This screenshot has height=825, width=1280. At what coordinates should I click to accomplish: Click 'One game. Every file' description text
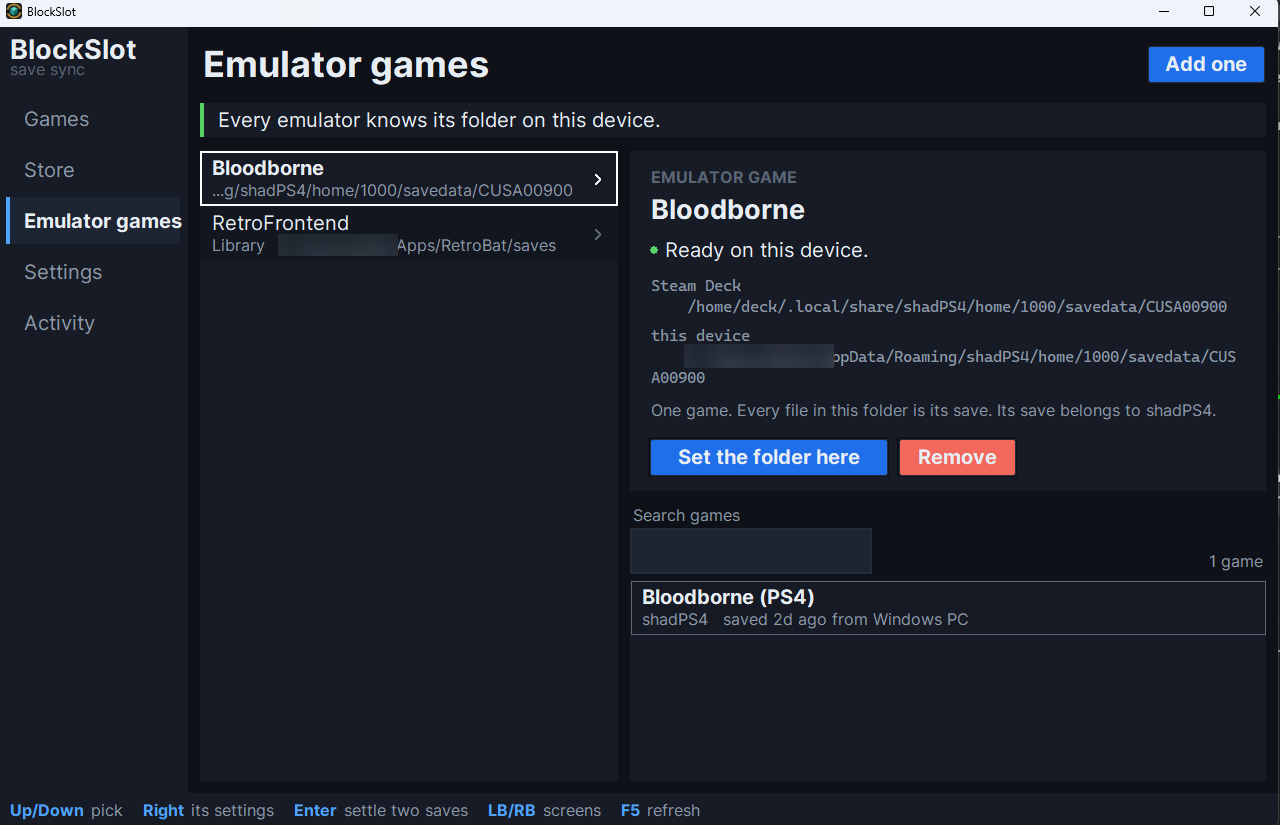(x=933, y=410)
